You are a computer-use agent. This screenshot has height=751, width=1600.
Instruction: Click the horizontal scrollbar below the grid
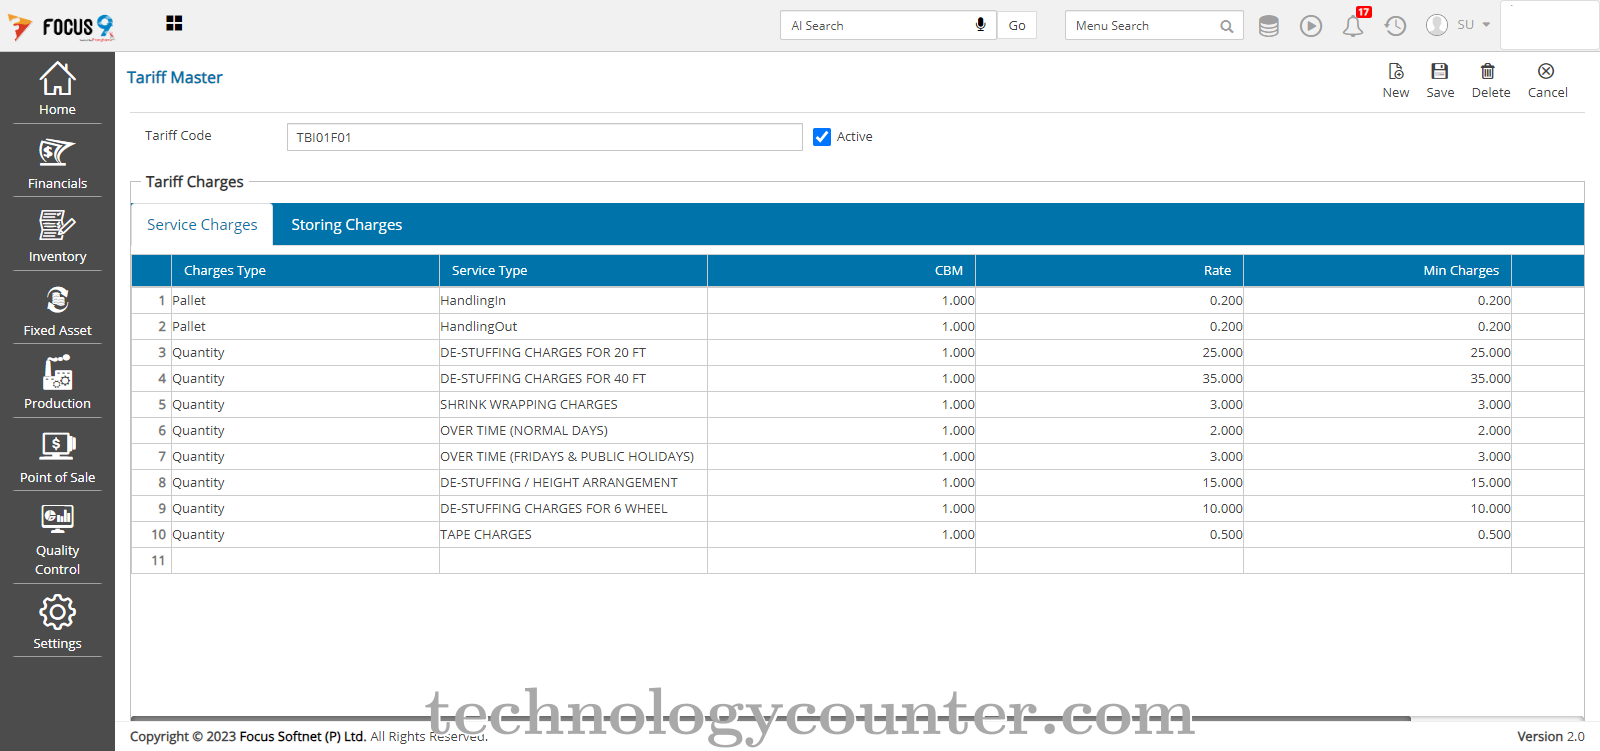(770, 718)
